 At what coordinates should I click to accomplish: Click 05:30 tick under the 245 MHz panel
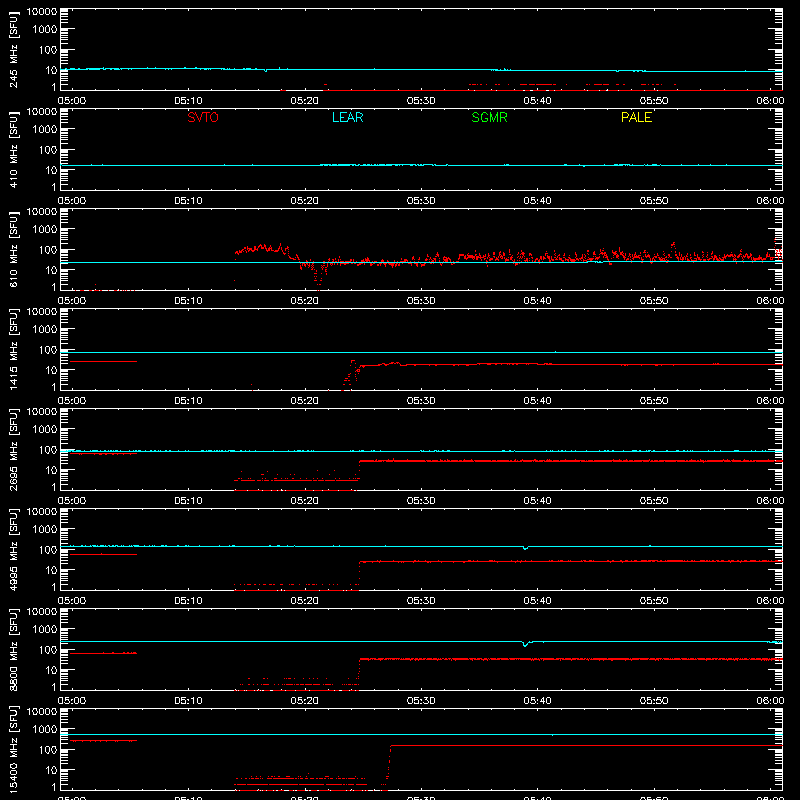click(x=421, y=101)
